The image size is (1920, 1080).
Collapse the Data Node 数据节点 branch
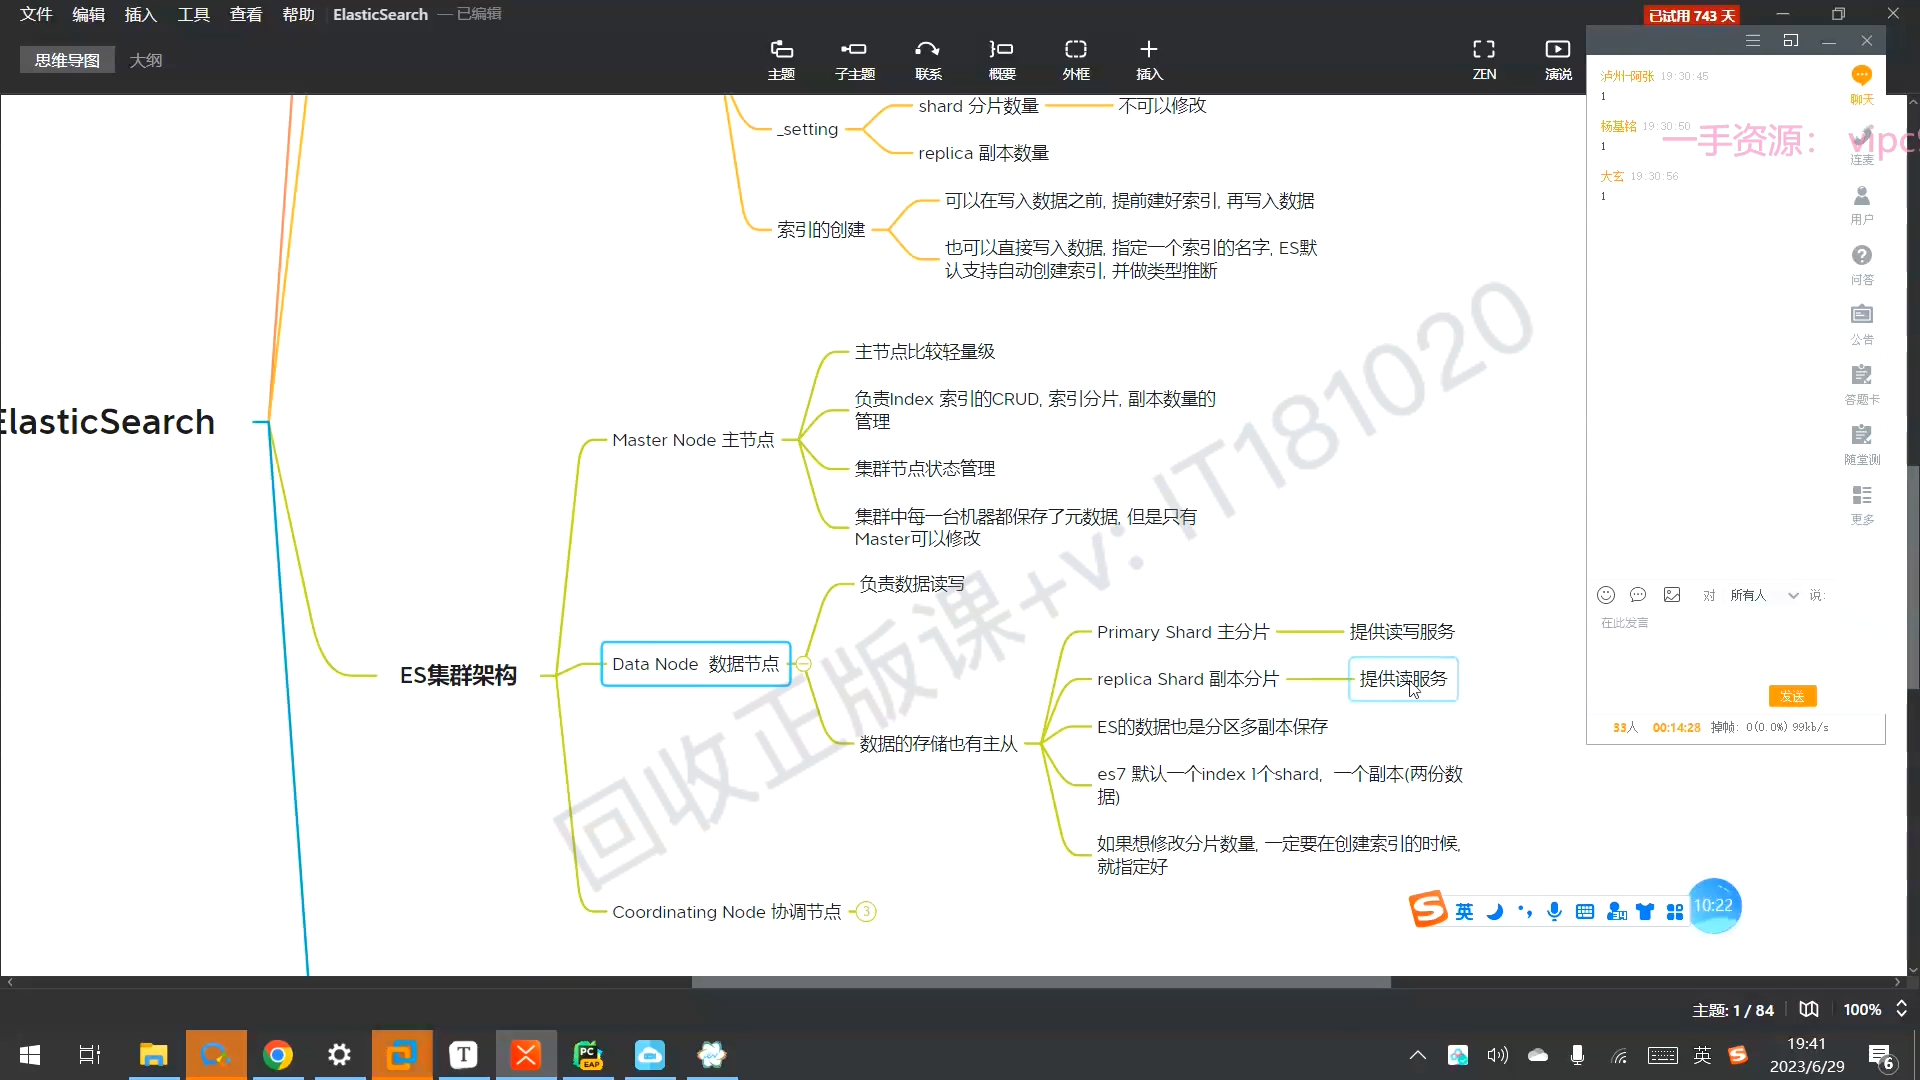803,664
